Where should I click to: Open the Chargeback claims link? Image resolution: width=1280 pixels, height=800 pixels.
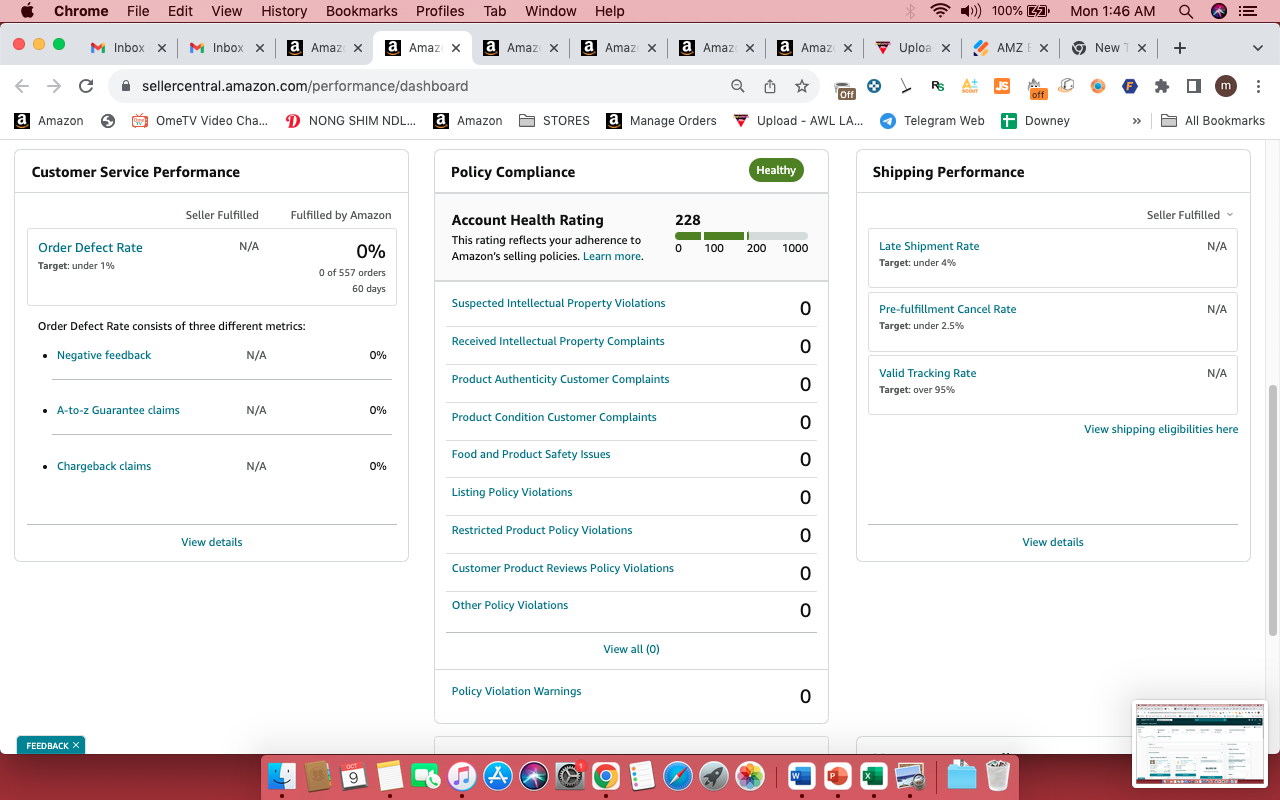coord(104,466)
